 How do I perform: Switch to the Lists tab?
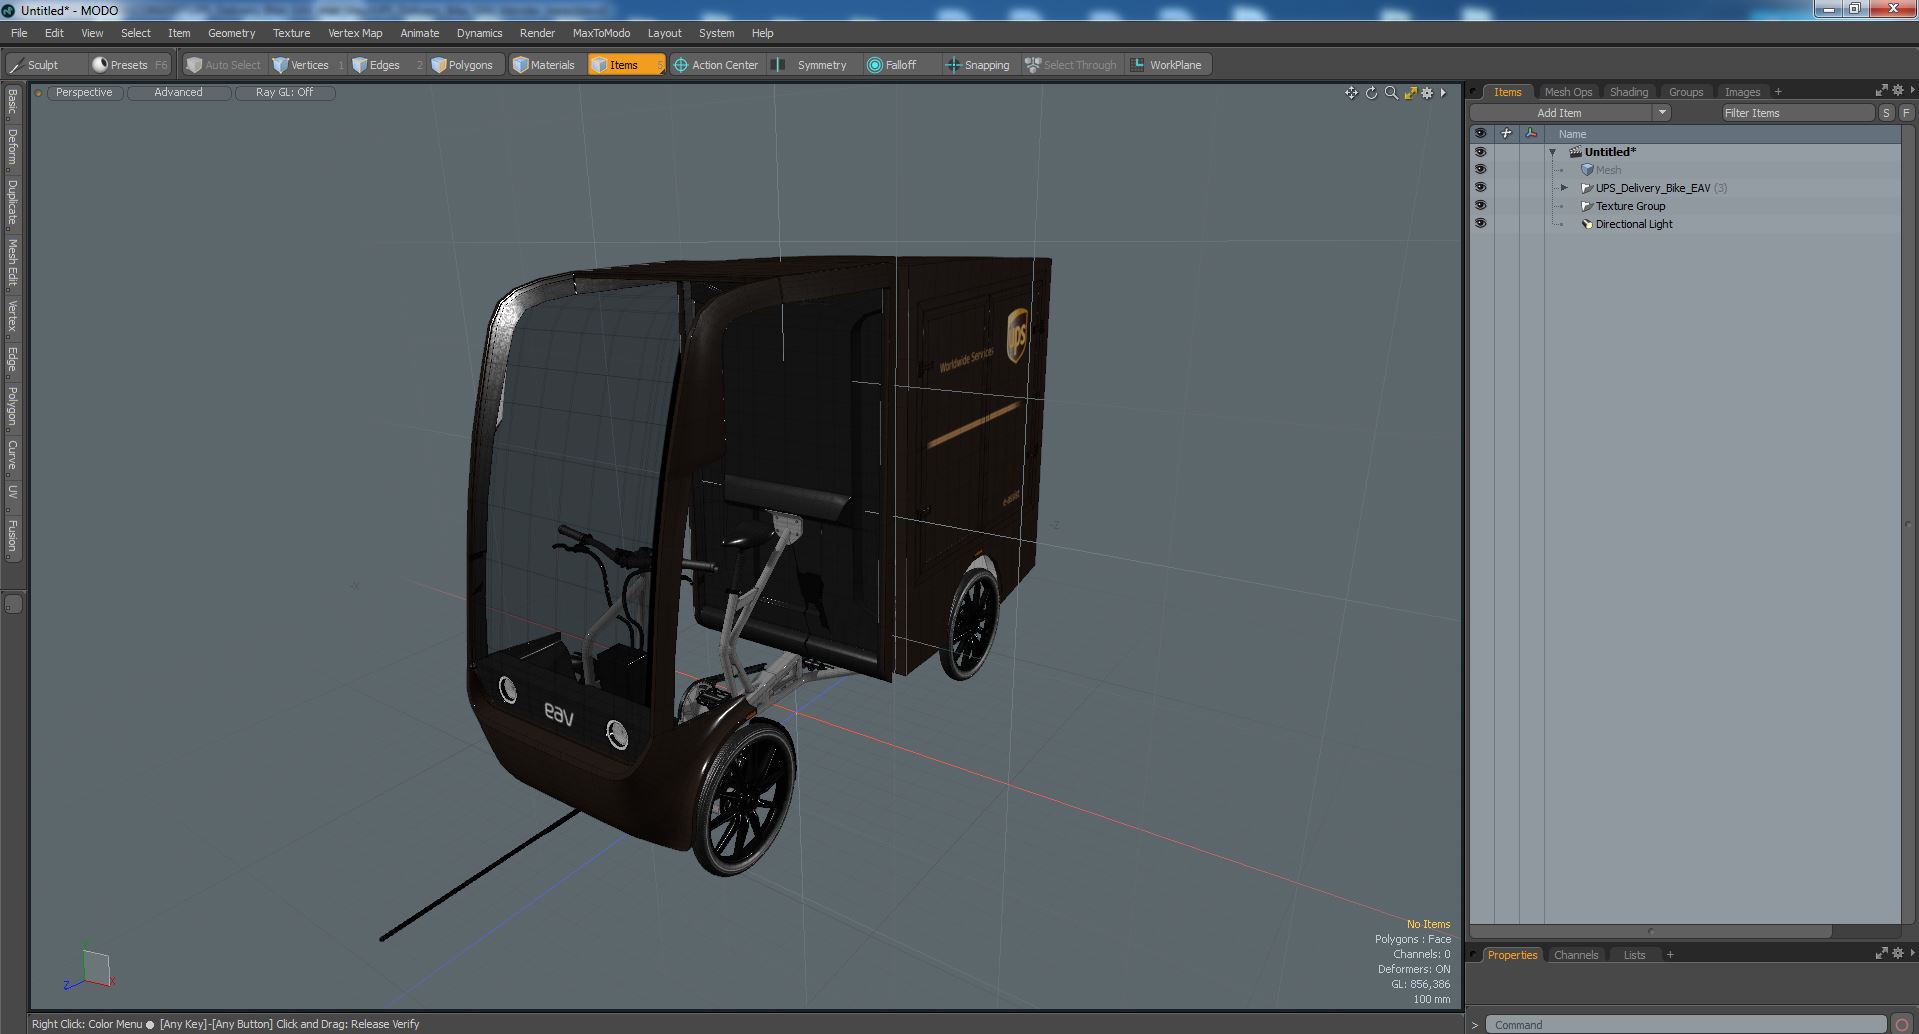[1634, 955]
